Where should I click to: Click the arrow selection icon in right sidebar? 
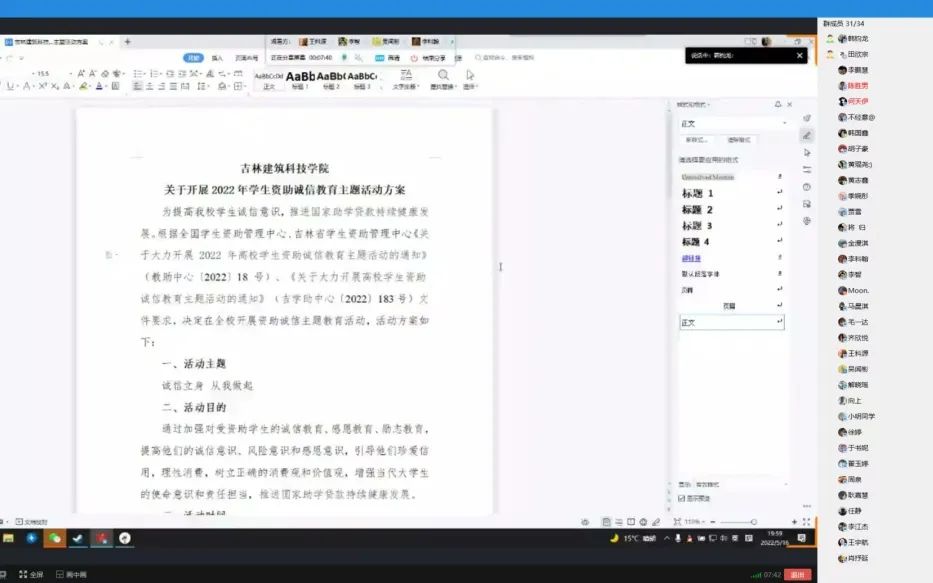806,152
